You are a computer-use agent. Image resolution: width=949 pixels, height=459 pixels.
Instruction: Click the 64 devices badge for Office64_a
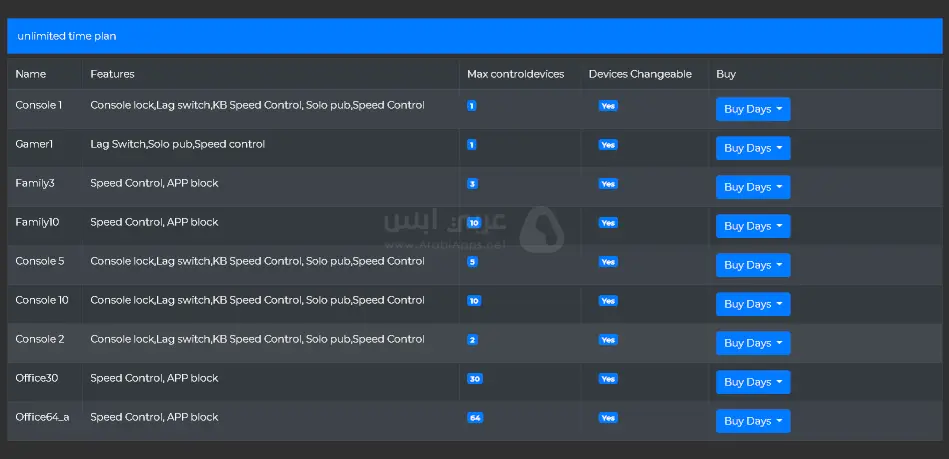[475, 418]
